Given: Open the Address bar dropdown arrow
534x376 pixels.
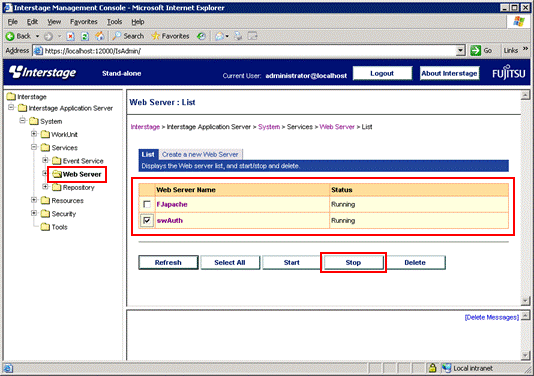Looking at the screenshot, I should pyautogui.click(x=460, y=51).
